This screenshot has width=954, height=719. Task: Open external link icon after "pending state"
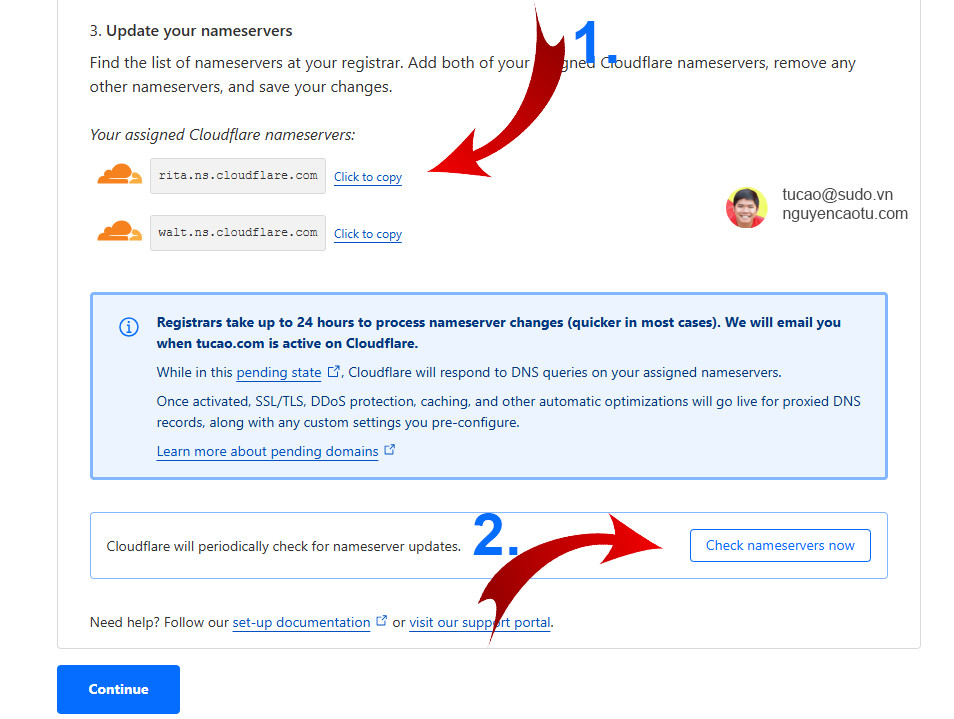[x=334, y=372]
